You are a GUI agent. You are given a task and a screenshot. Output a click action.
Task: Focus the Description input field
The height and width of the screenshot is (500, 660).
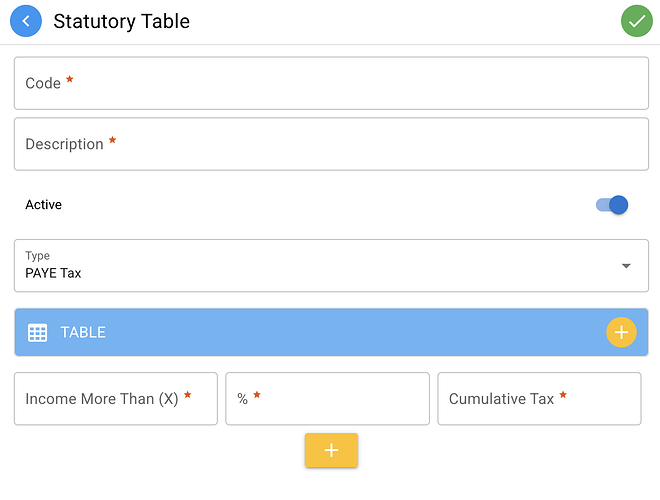pyautogui.click(x=331, y=144)
